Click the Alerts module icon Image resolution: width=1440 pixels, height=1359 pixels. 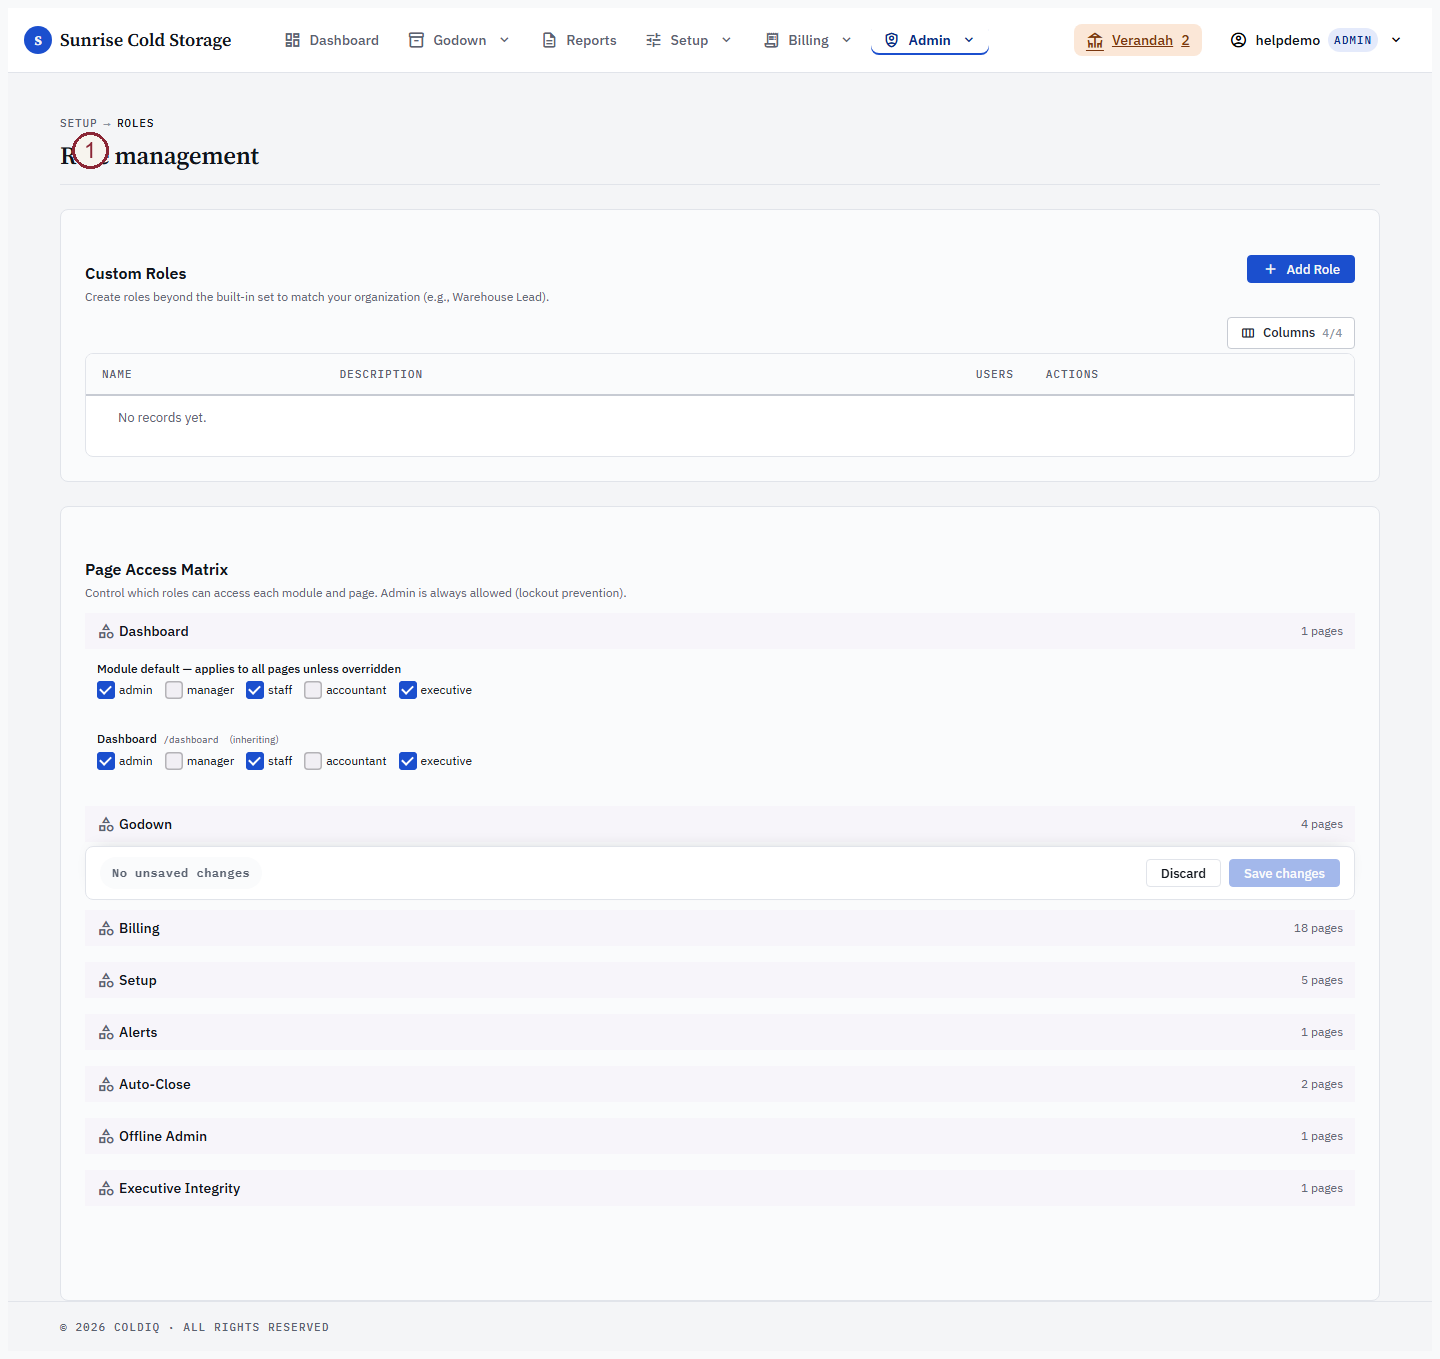click(x=106, y=1032)
